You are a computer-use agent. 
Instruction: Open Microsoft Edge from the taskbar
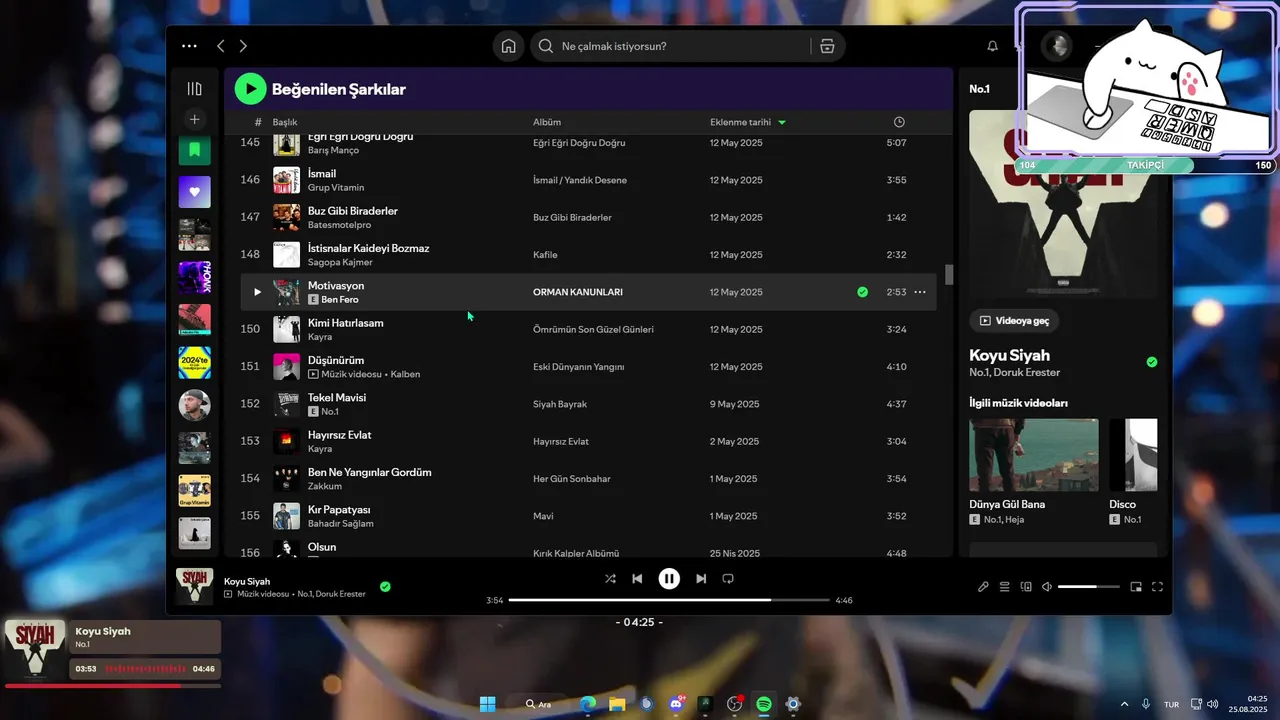(x=588, y=704)
